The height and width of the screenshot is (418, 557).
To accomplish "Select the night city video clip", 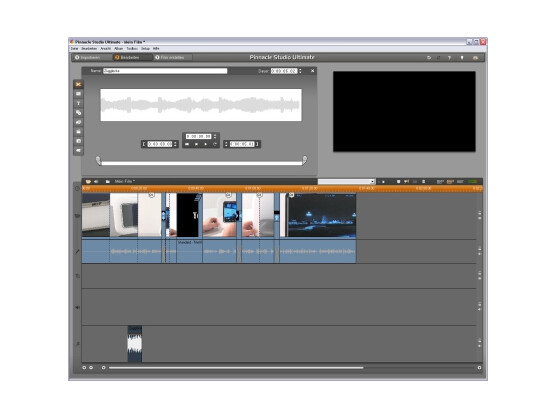I will 318,215.
